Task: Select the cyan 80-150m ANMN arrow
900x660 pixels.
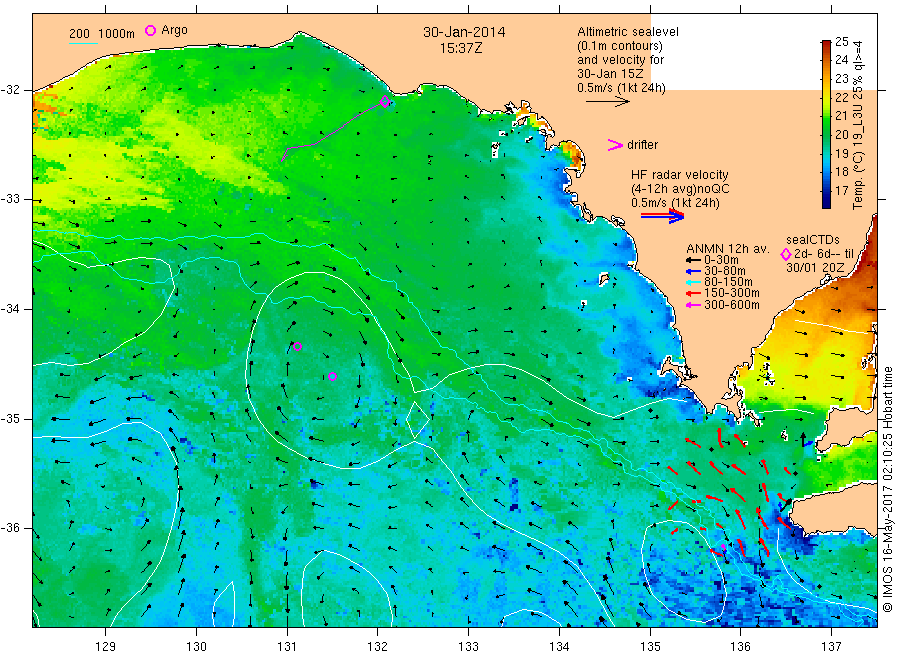Action: pyautogui.click(x=693, y=282)
